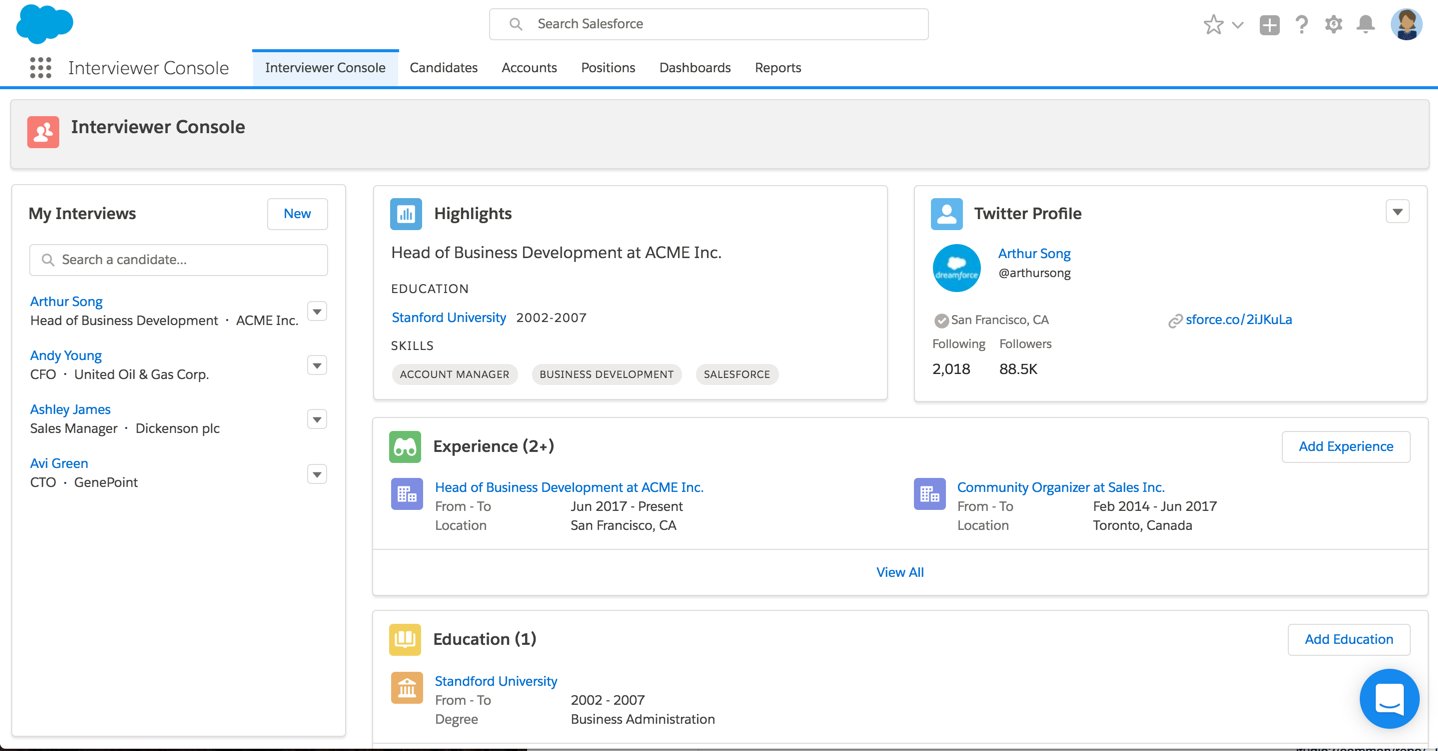Open the Arthur Song candidate link
The image size is (1438, 751).
pos(66,301)
